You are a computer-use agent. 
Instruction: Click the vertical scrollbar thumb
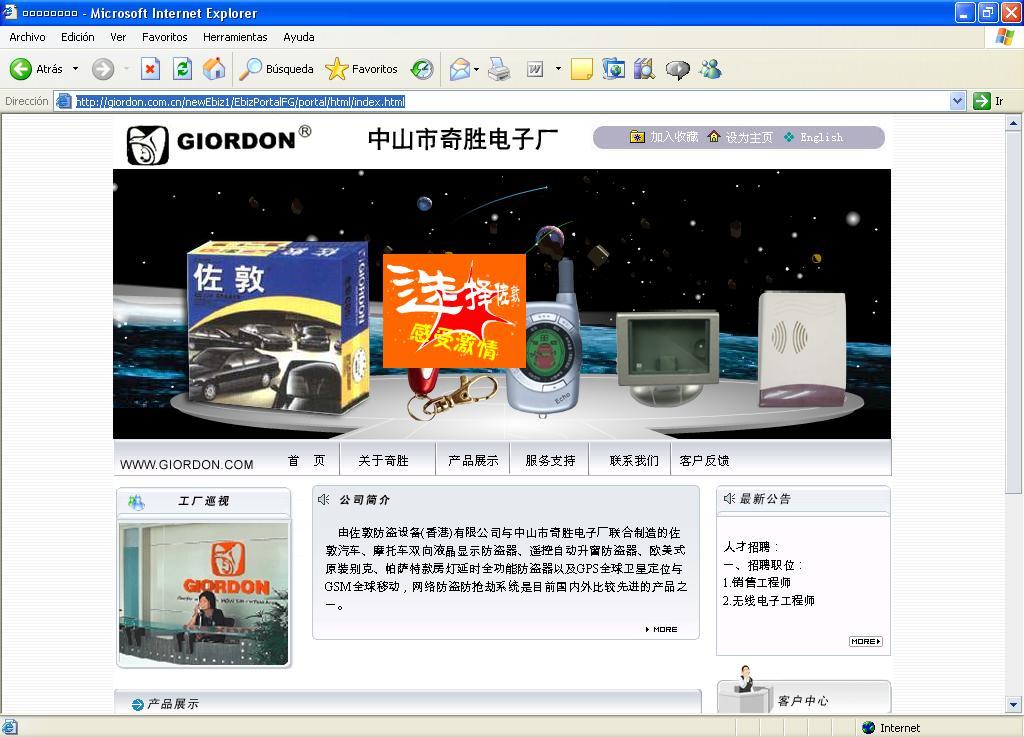click(x=1014, y=312)
